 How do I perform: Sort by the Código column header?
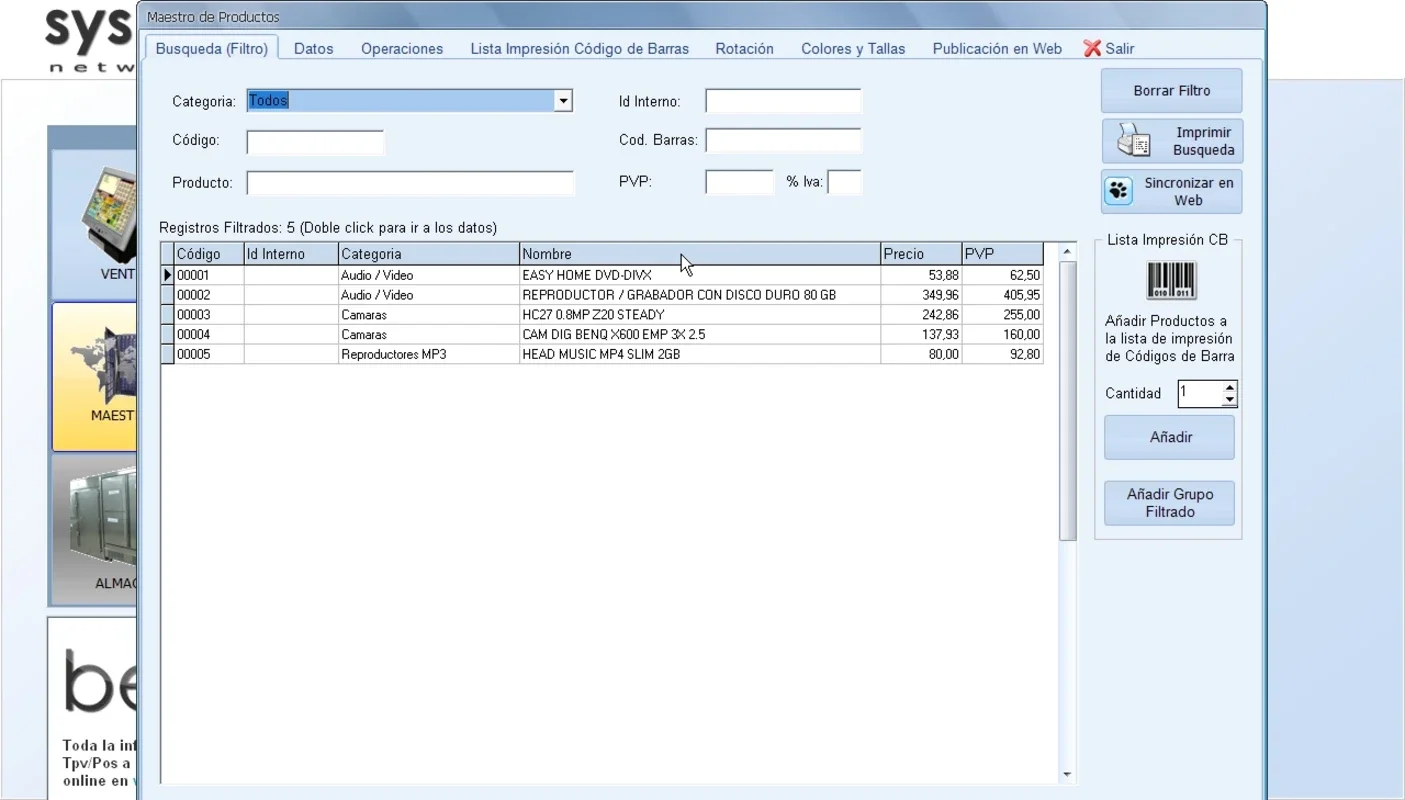[x=209, y=254]
